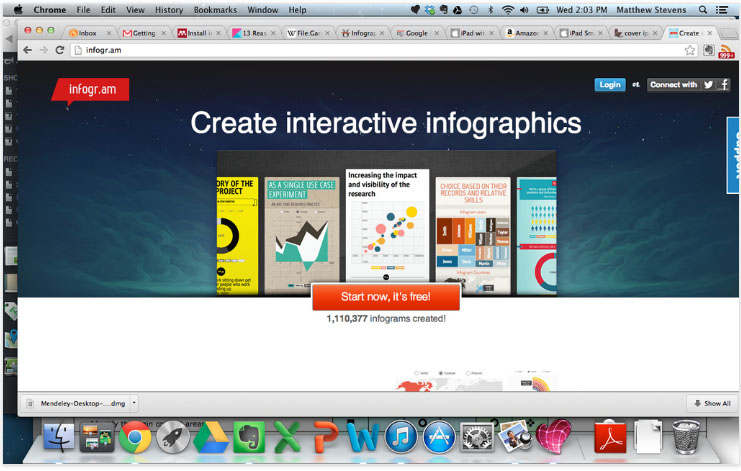Screen dimensions: 741x471
Task: Open Finder from the Dock
Action: 59,437
